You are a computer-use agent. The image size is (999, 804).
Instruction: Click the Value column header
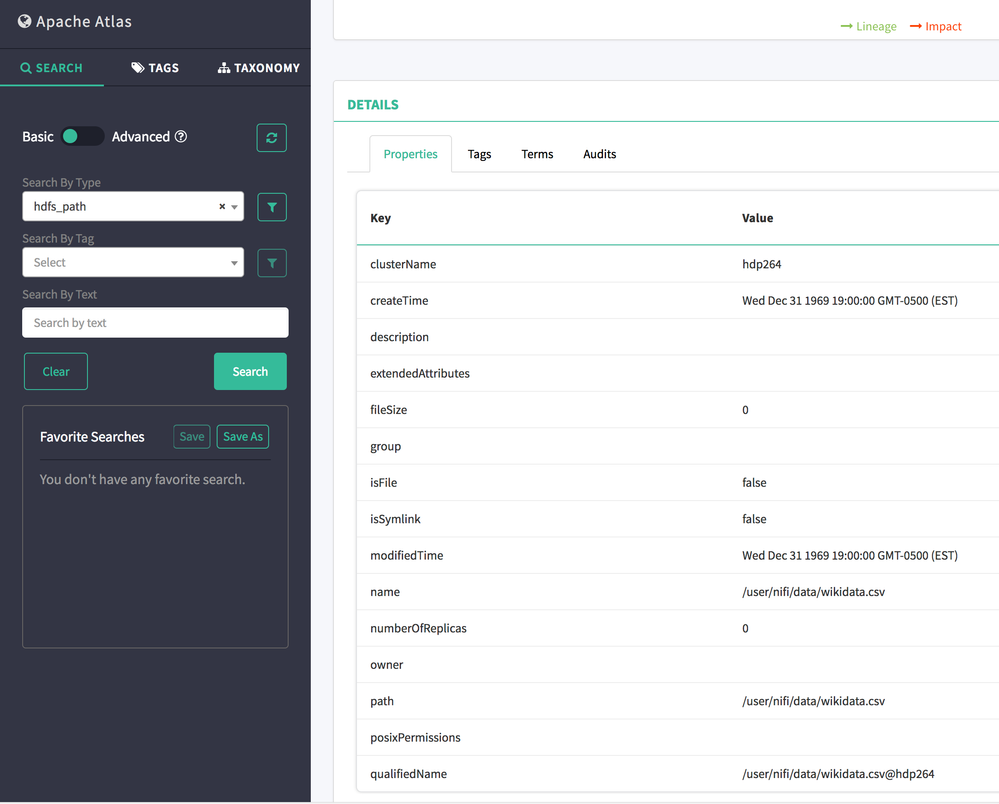click(758, 218)
